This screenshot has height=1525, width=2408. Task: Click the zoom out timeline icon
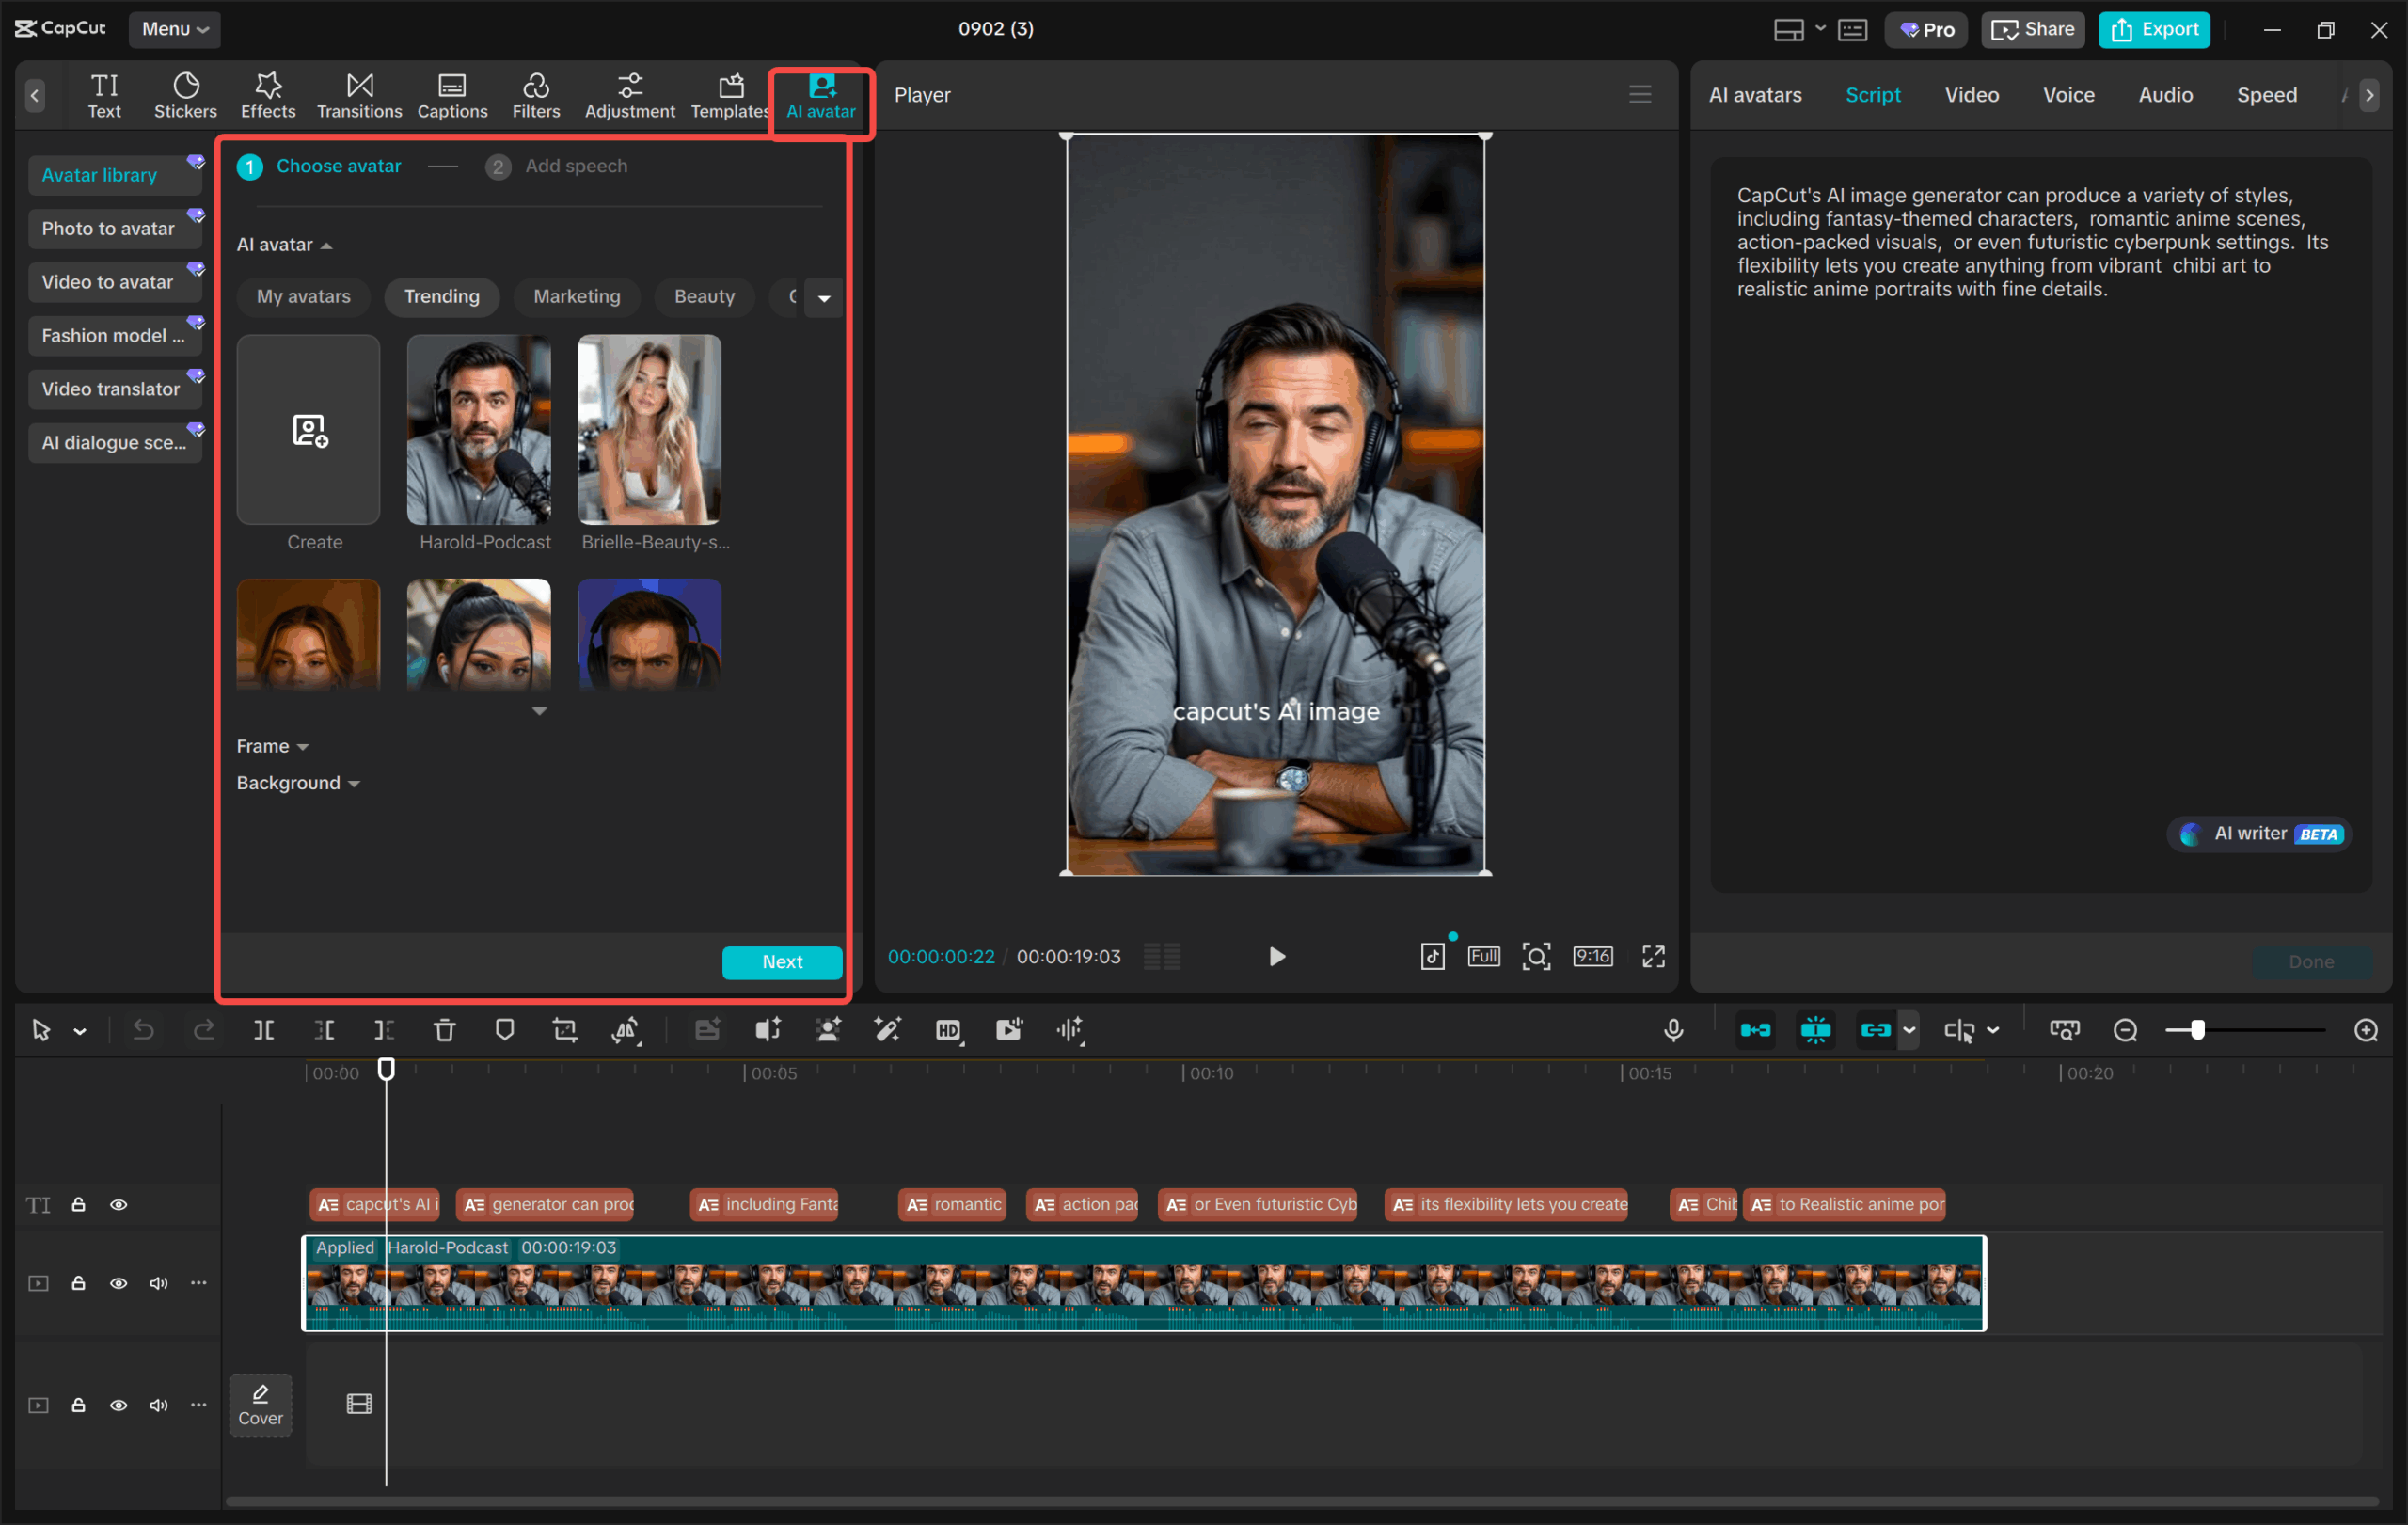point(2125,1030)
